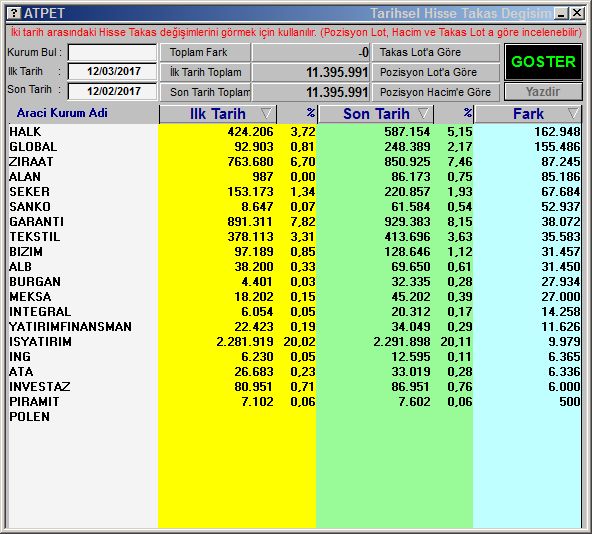Image resolution: width=592 pixels, height=534 pixels.
Task: Select the ALAN row name
Action: [x=25, y=177]
